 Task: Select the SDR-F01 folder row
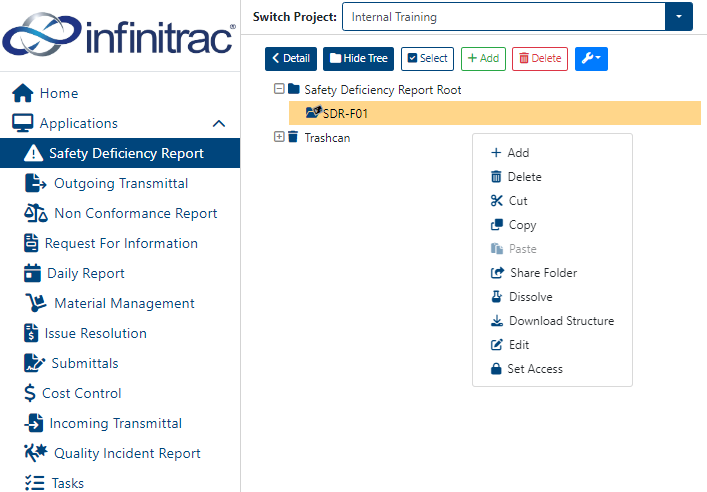point(495,113)
